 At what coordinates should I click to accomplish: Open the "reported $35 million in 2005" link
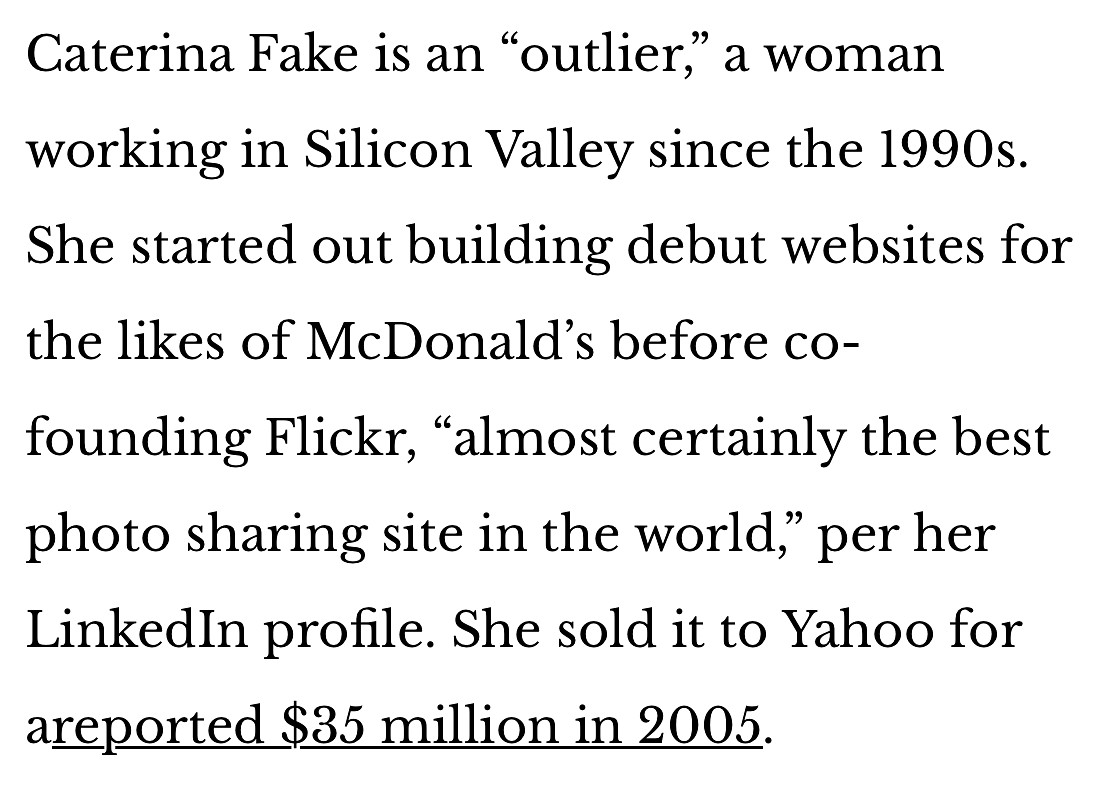pyautogui.click(x=406, y=724)
